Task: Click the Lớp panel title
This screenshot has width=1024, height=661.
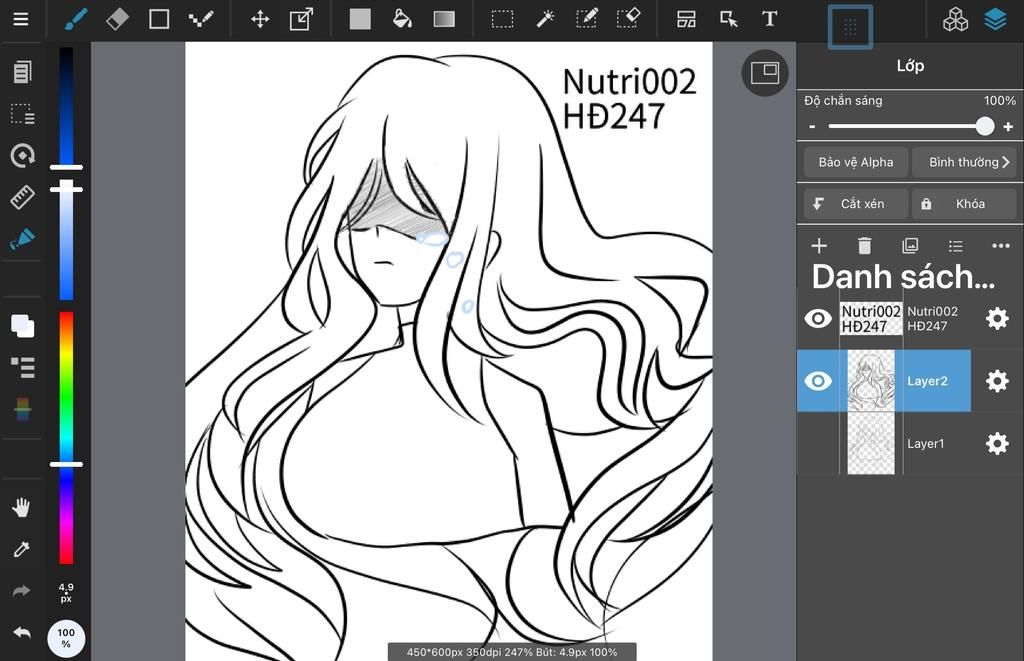Action: point(910,65)
